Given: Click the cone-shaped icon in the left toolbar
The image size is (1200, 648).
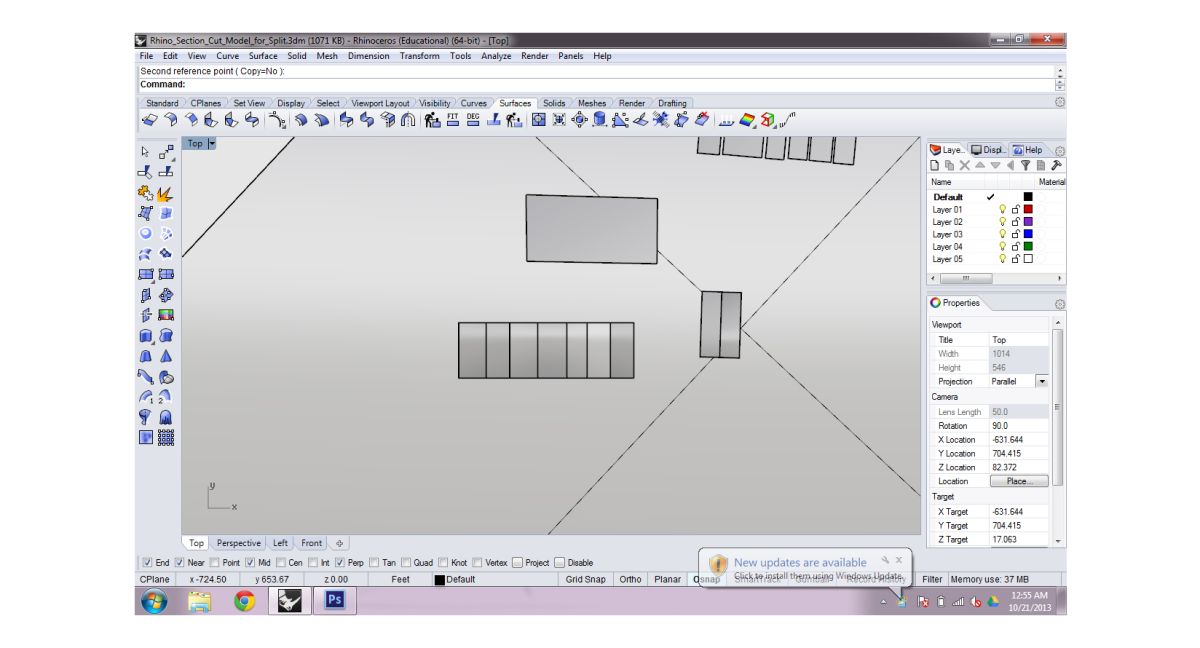Looking at the screenshot, I should (166, 356).
